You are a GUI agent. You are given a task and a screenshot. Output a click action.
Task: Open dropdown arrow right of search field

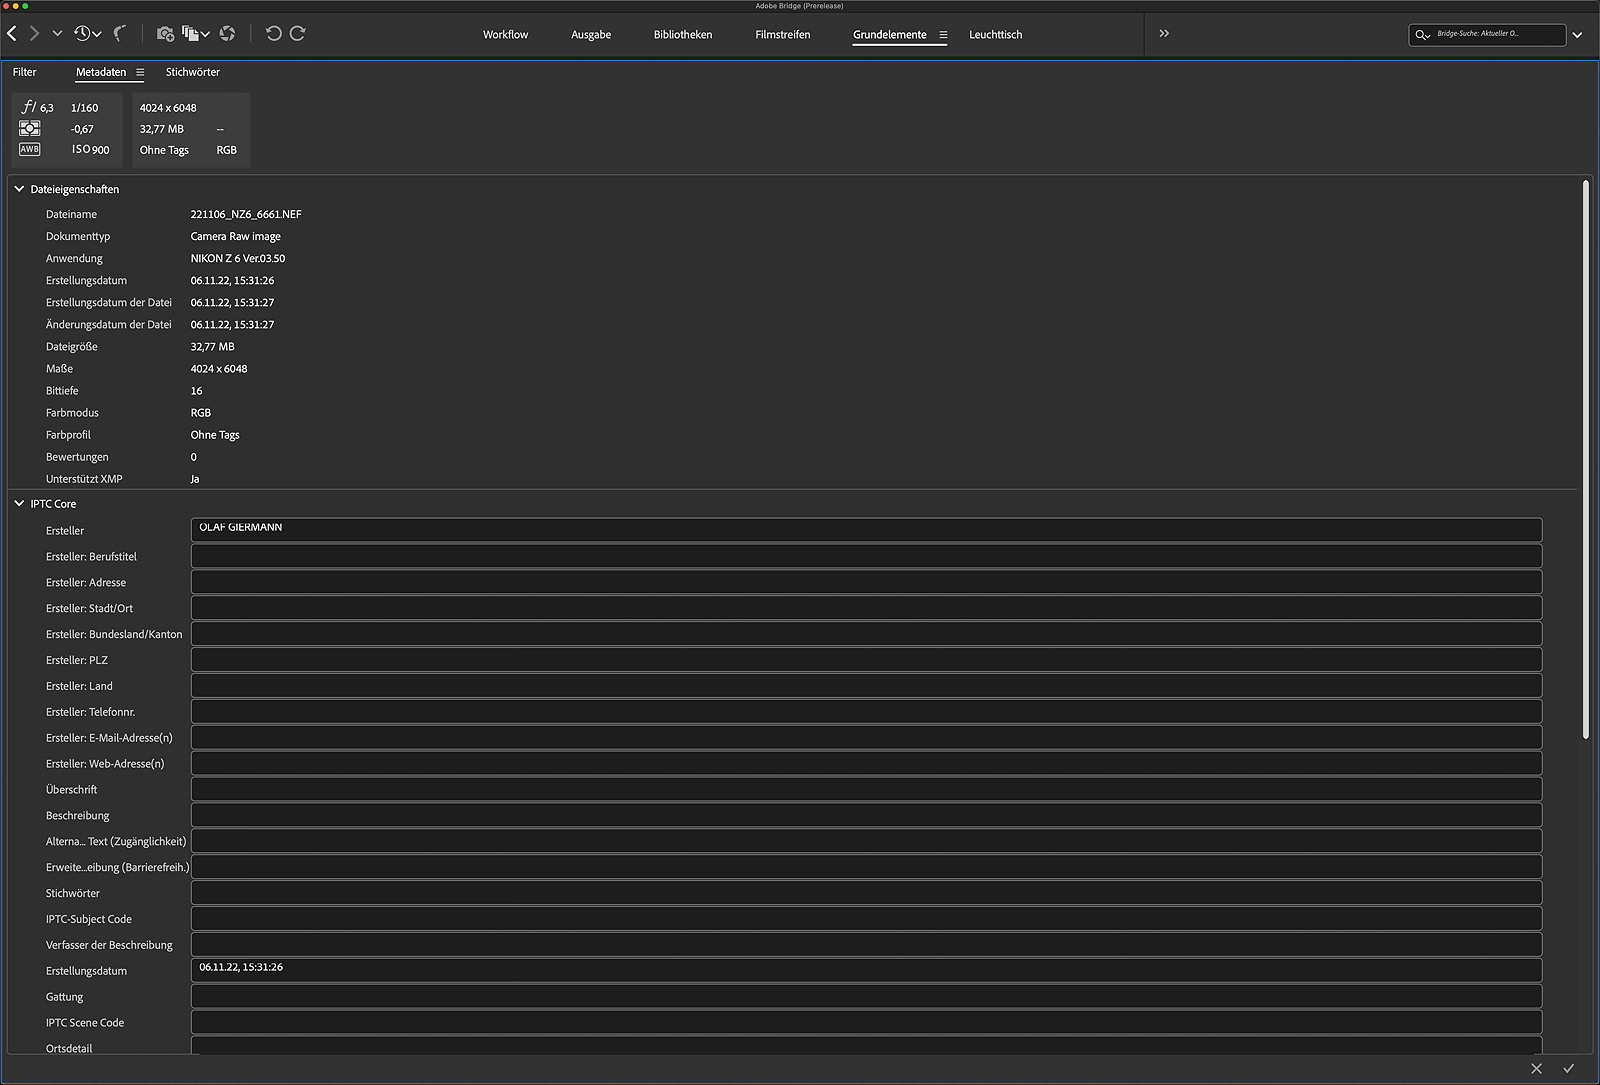pos(1577,35)
